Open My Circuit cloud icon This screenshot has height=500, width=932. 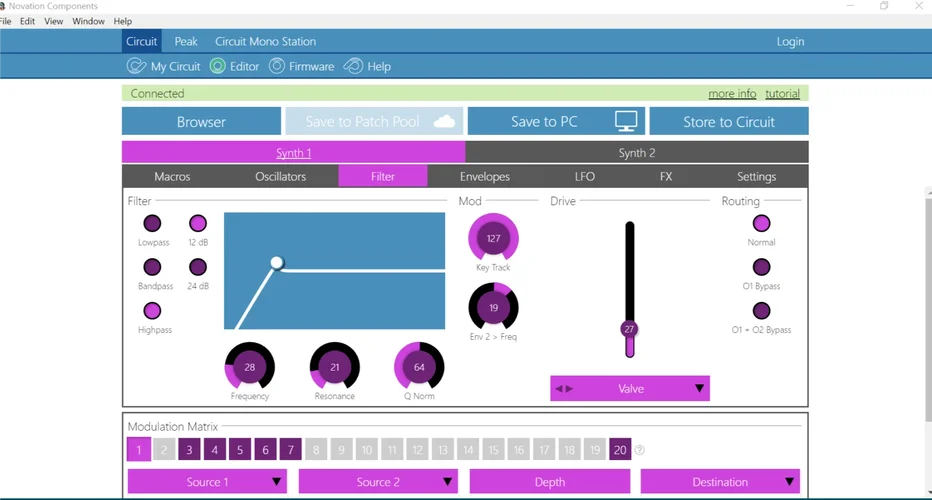136,66
